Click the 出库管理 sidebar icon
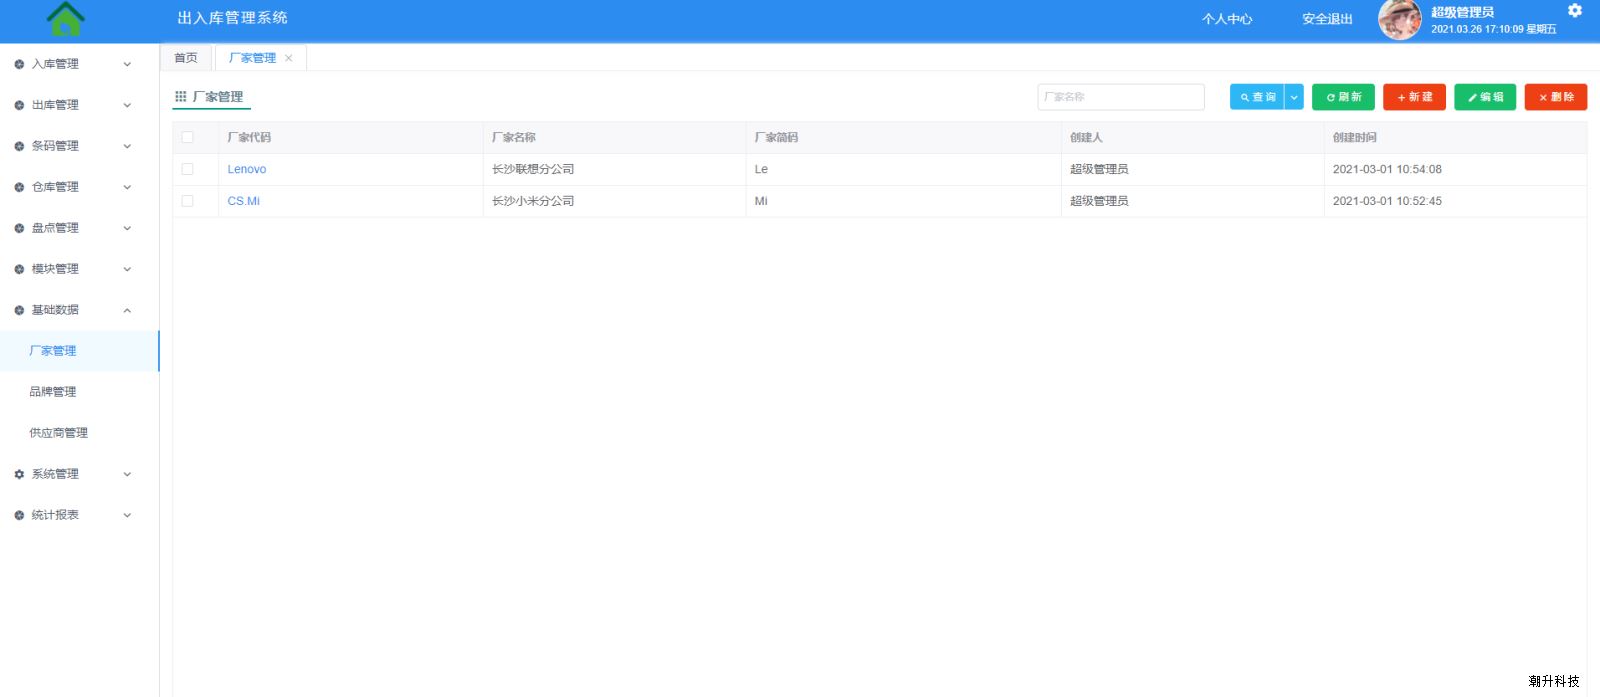1600x697 pixels. [x=19, y=105]
